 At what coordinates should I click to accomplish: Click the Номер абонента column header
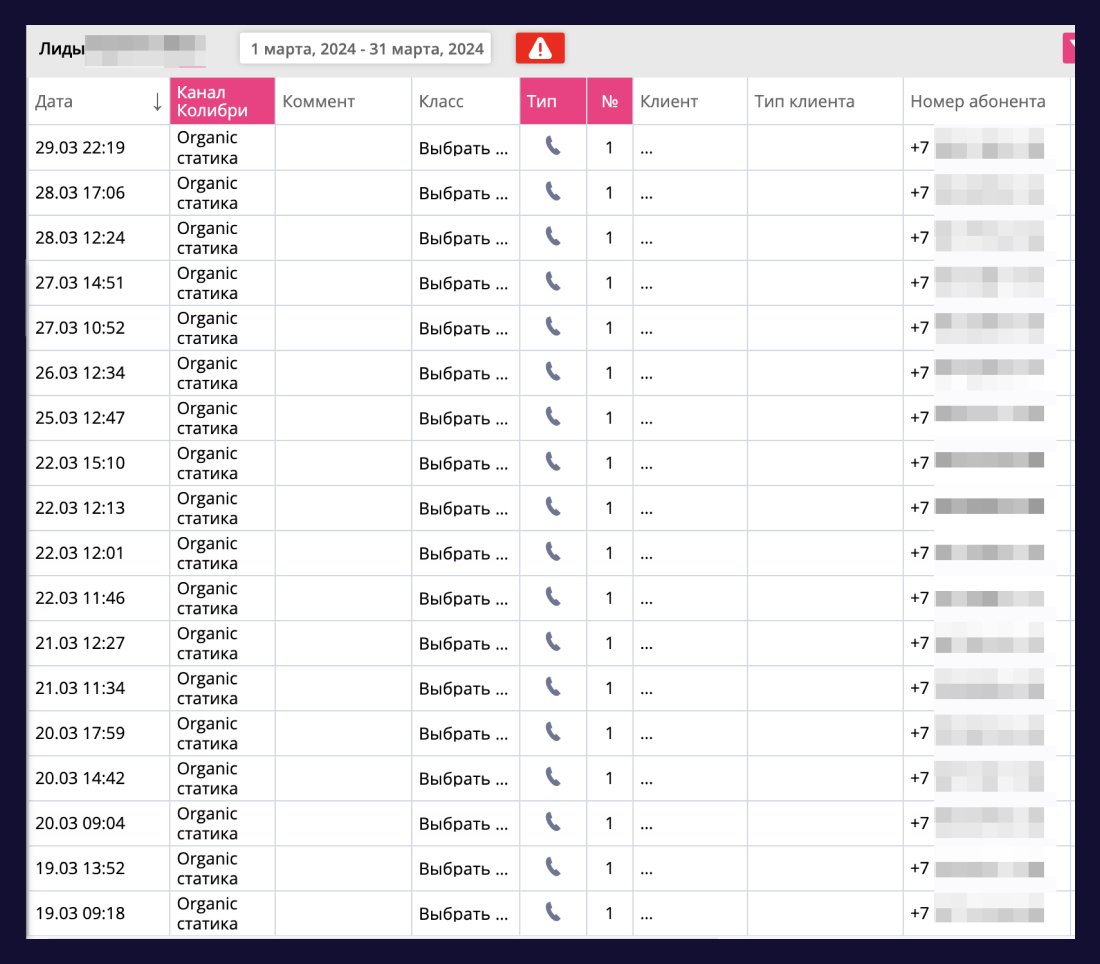click(x=986, y=101)
